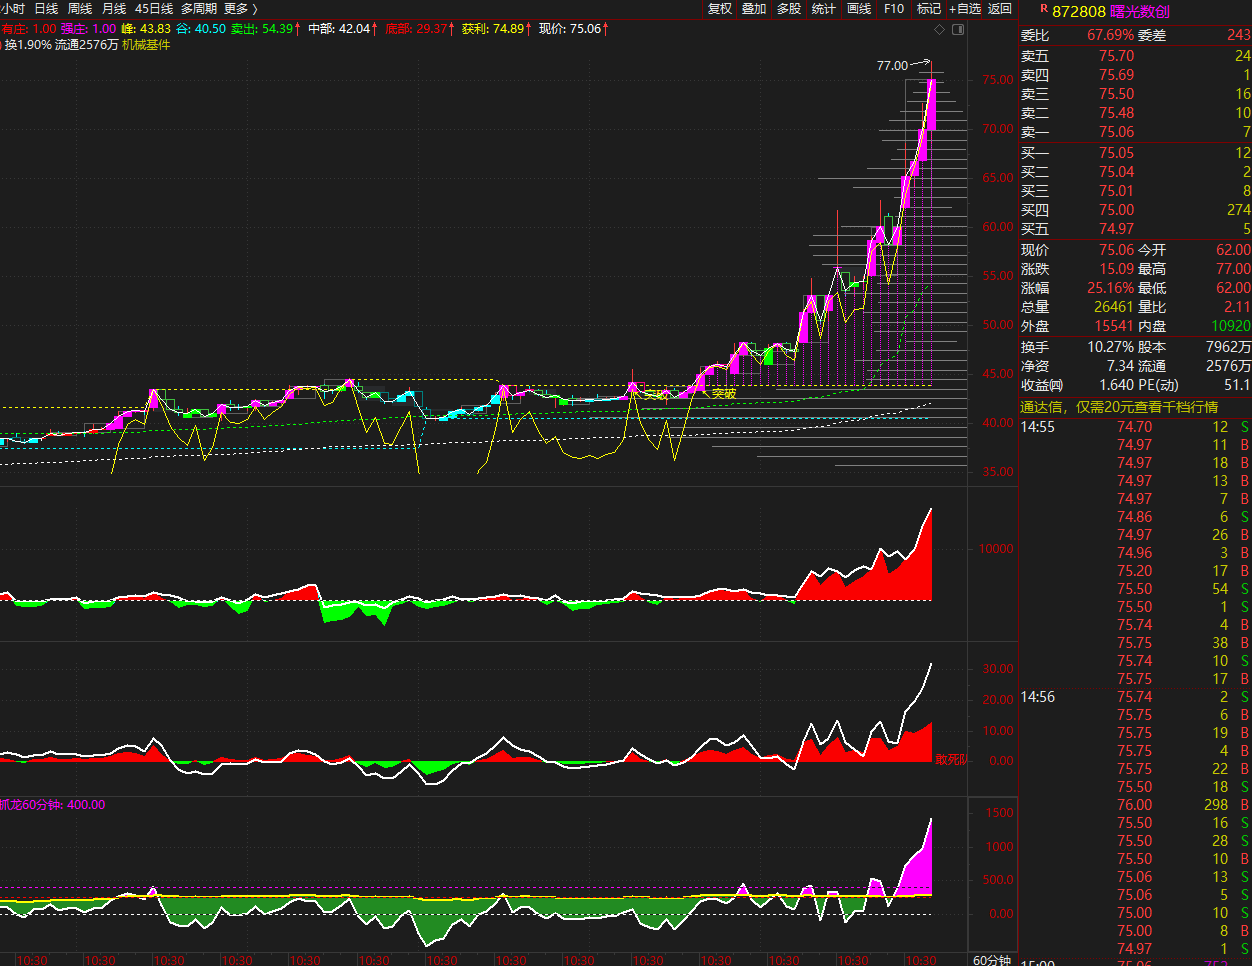Click the 60分钟 period label at chart bottom

992,960
